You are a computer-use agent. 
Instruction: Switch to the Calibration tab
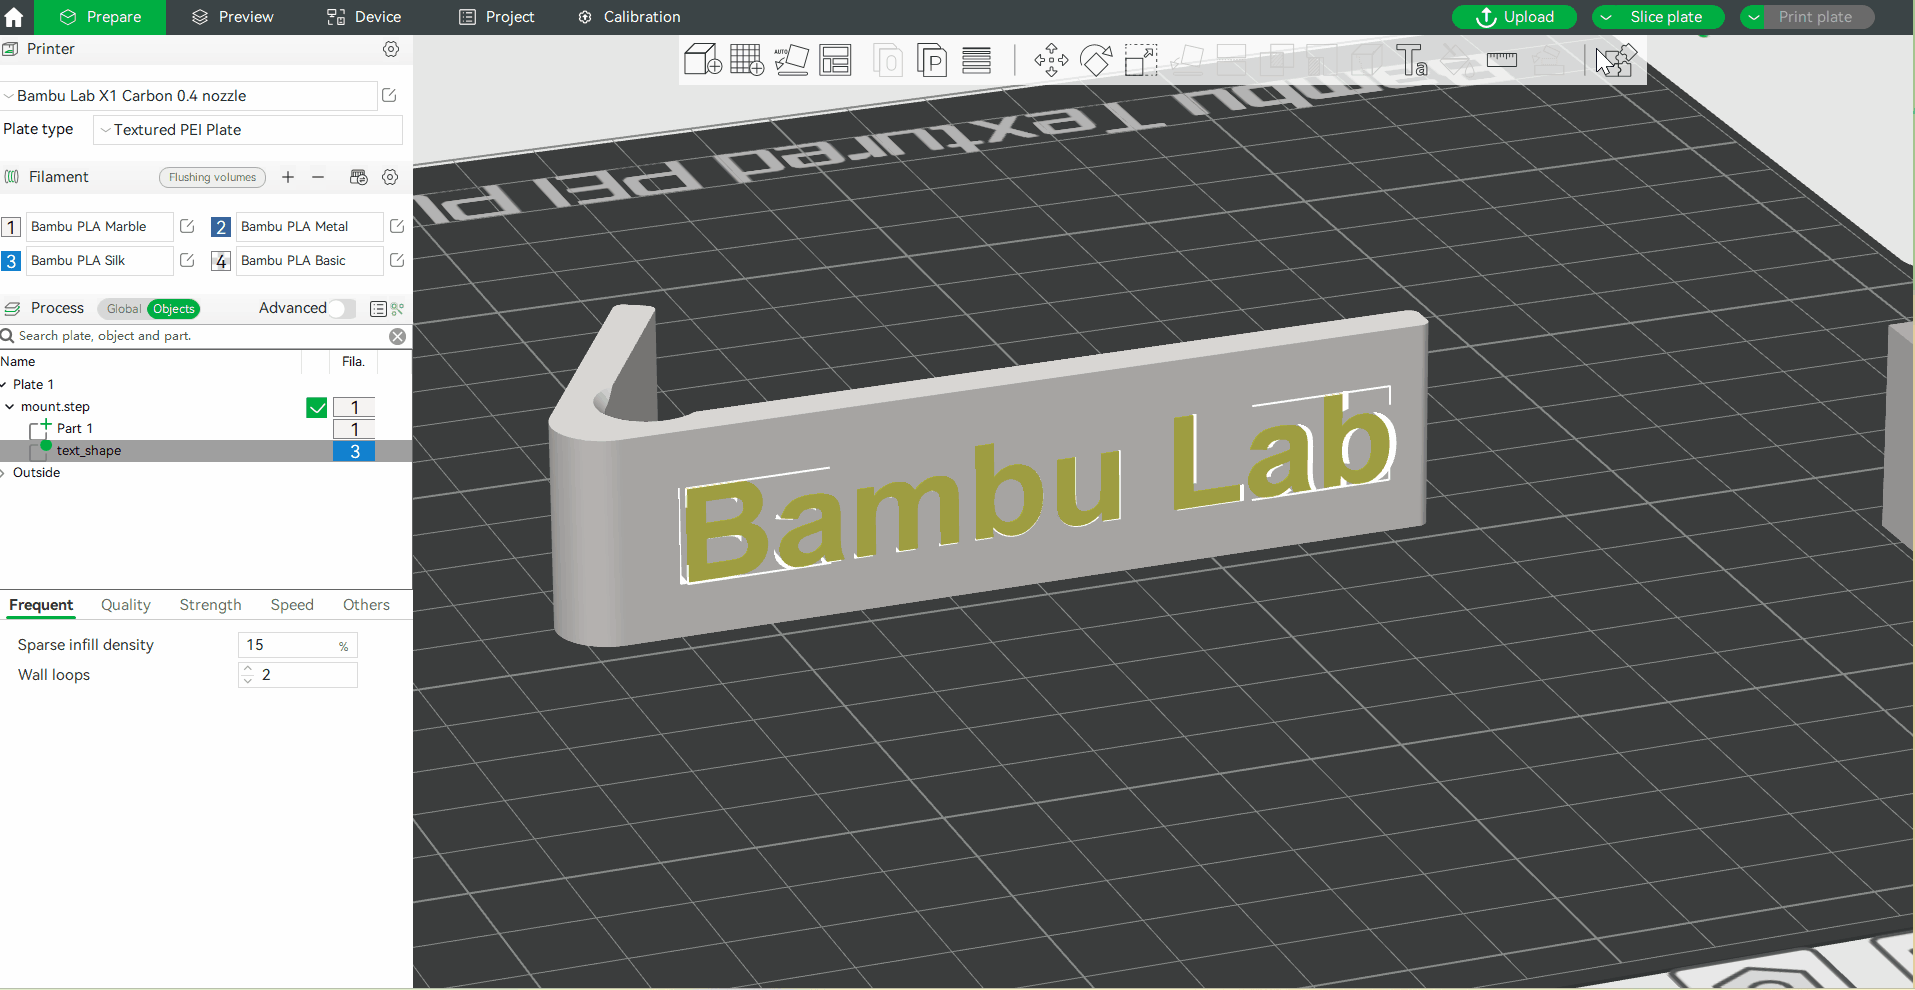pos(629,17)
